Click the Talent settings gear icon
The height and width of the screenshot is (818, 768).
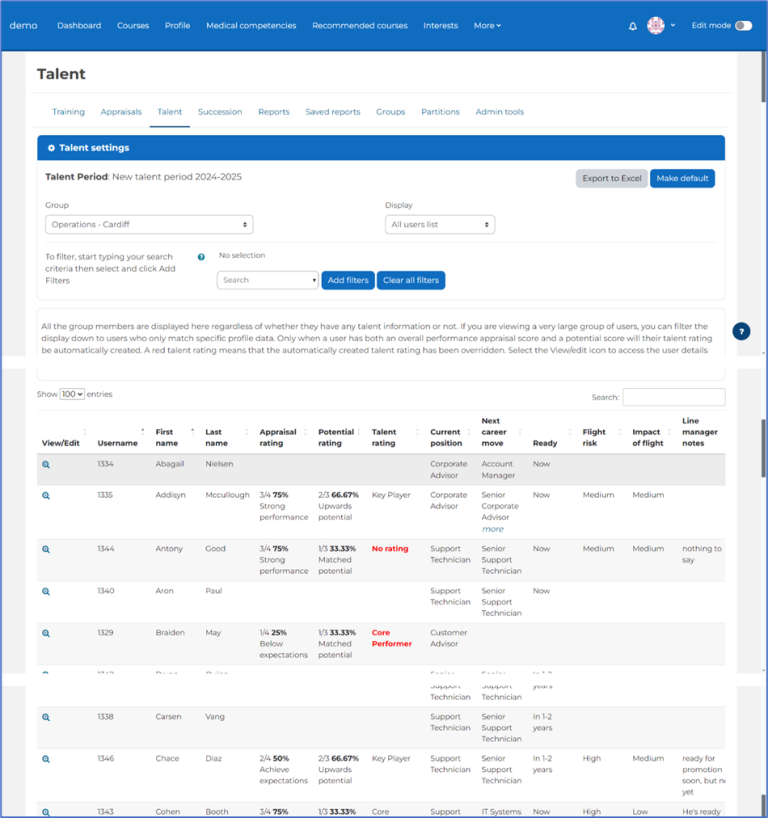point(51,148)
